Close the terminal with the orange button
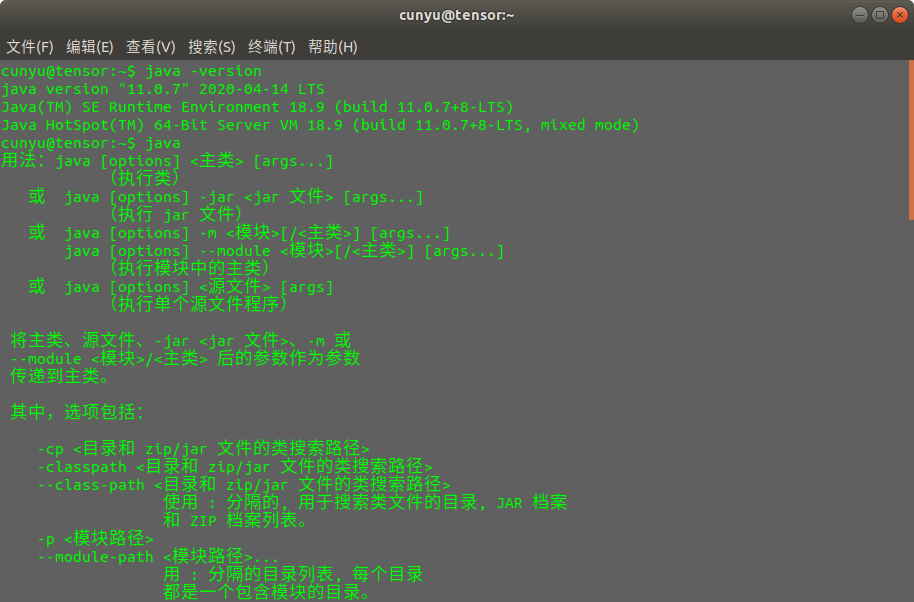 click(898, 15)
